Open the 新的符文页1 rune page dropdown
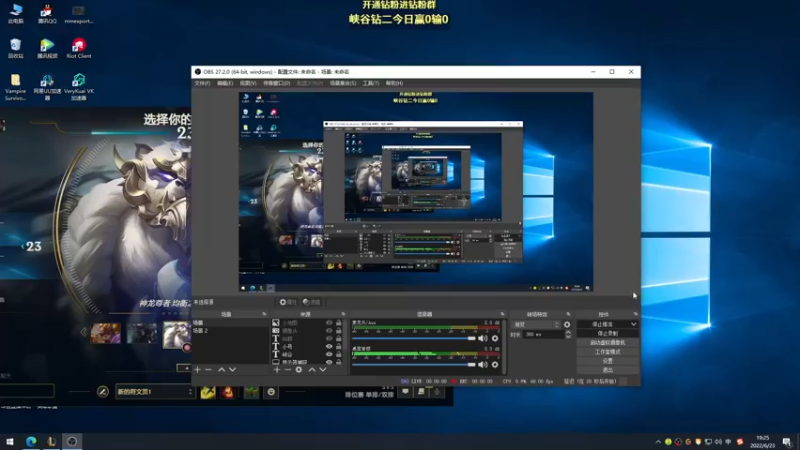Image resolution: width=800 pixels, height=450 pixels. click(x=155, y=391)
